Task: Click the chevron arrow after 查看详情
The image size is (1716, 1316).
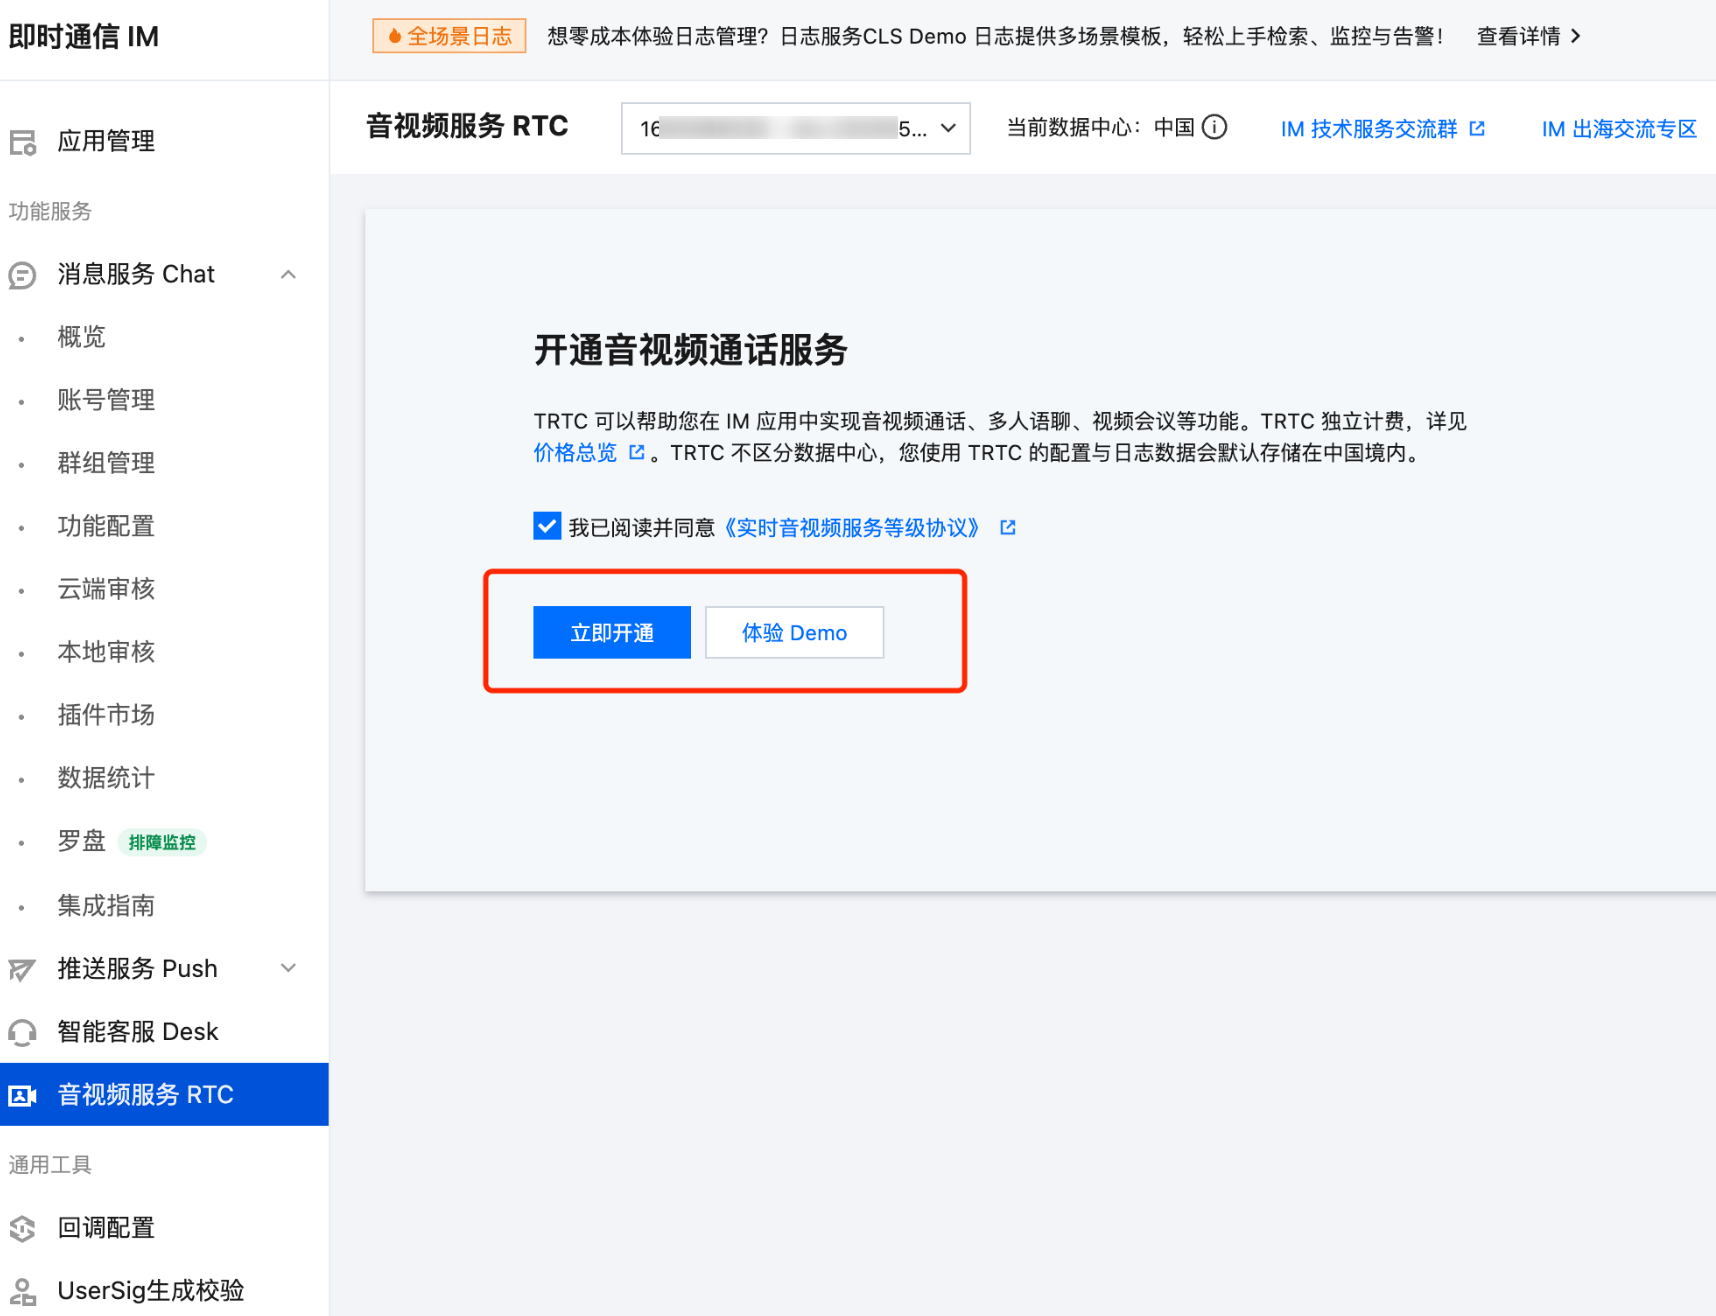Action: (x=1576, y=36)
